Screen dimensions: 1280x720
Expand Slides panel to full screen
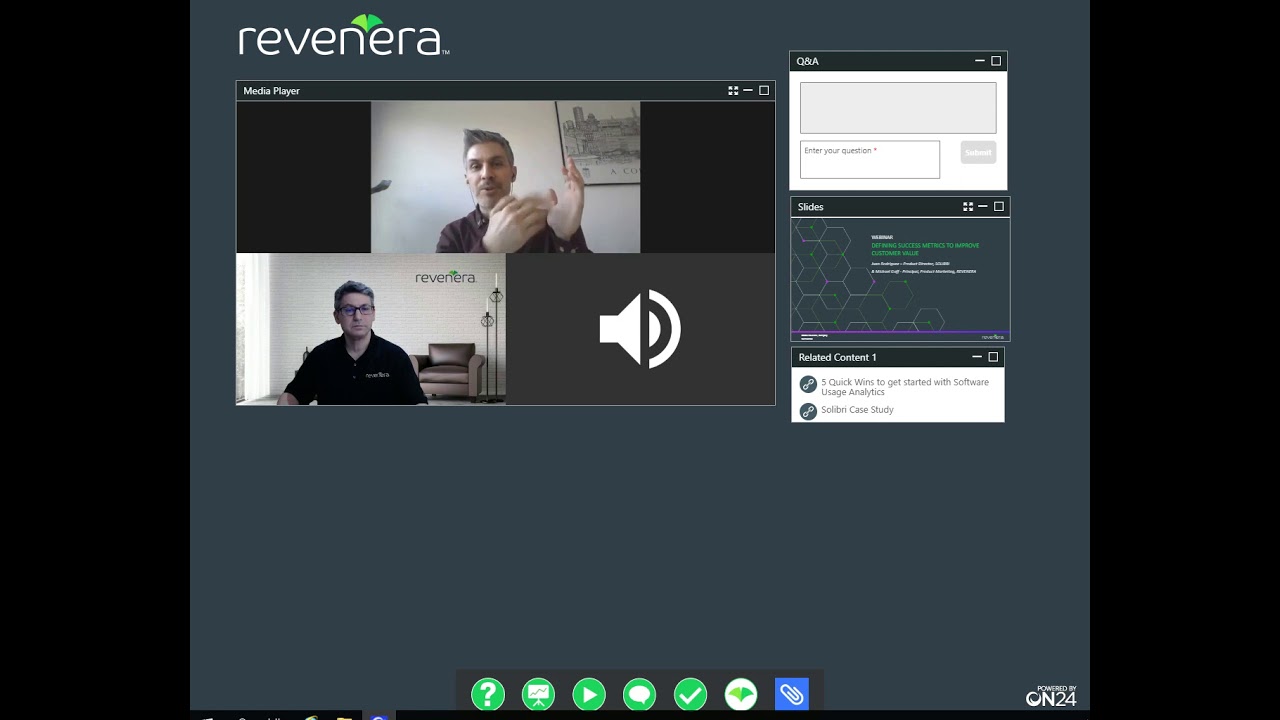click(x=968, y=206)
